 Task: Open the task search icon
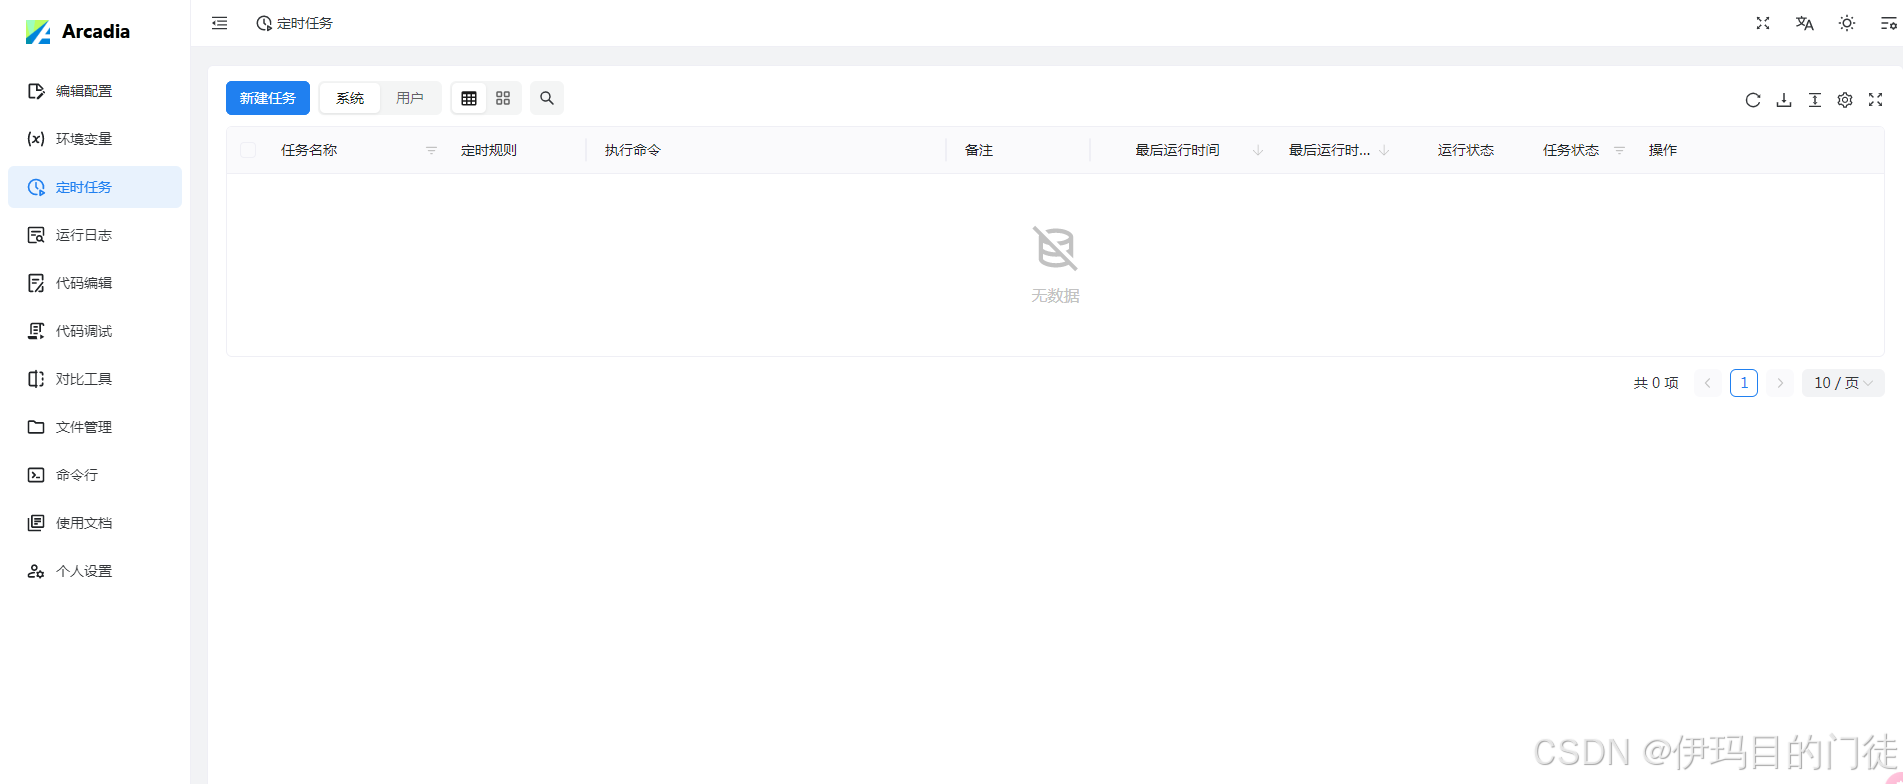click(547, 98)
